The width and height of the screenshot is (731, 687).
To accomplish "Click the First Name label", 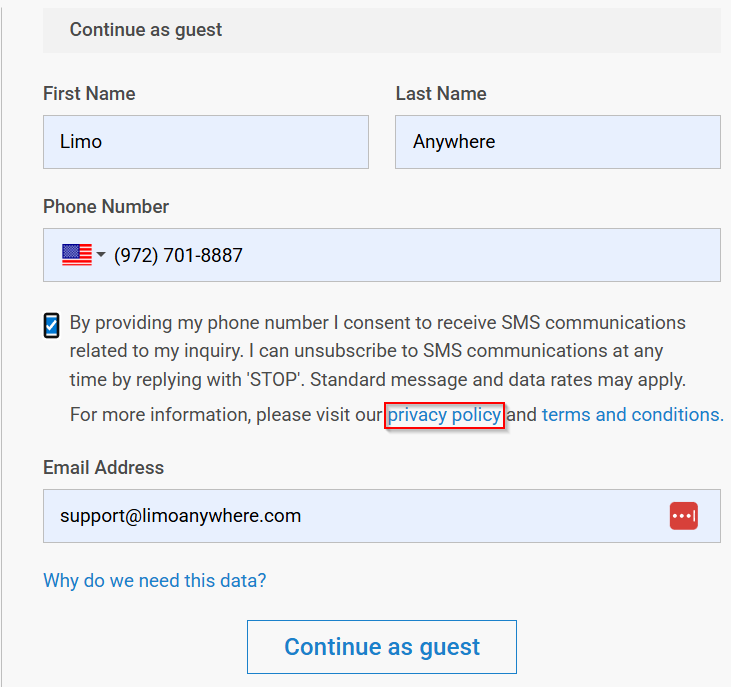I will tap(89, 94).
